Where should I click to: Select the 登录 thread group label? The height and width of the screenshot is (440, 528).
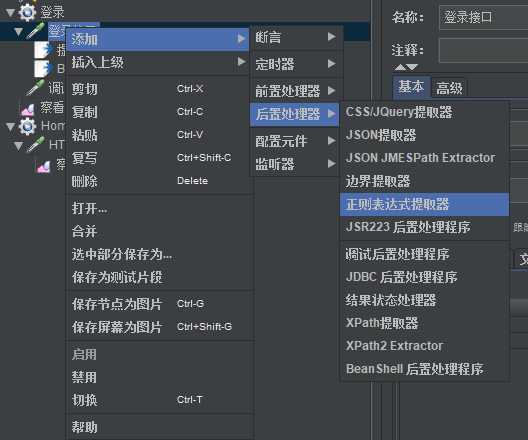click(x=52, y=12)
